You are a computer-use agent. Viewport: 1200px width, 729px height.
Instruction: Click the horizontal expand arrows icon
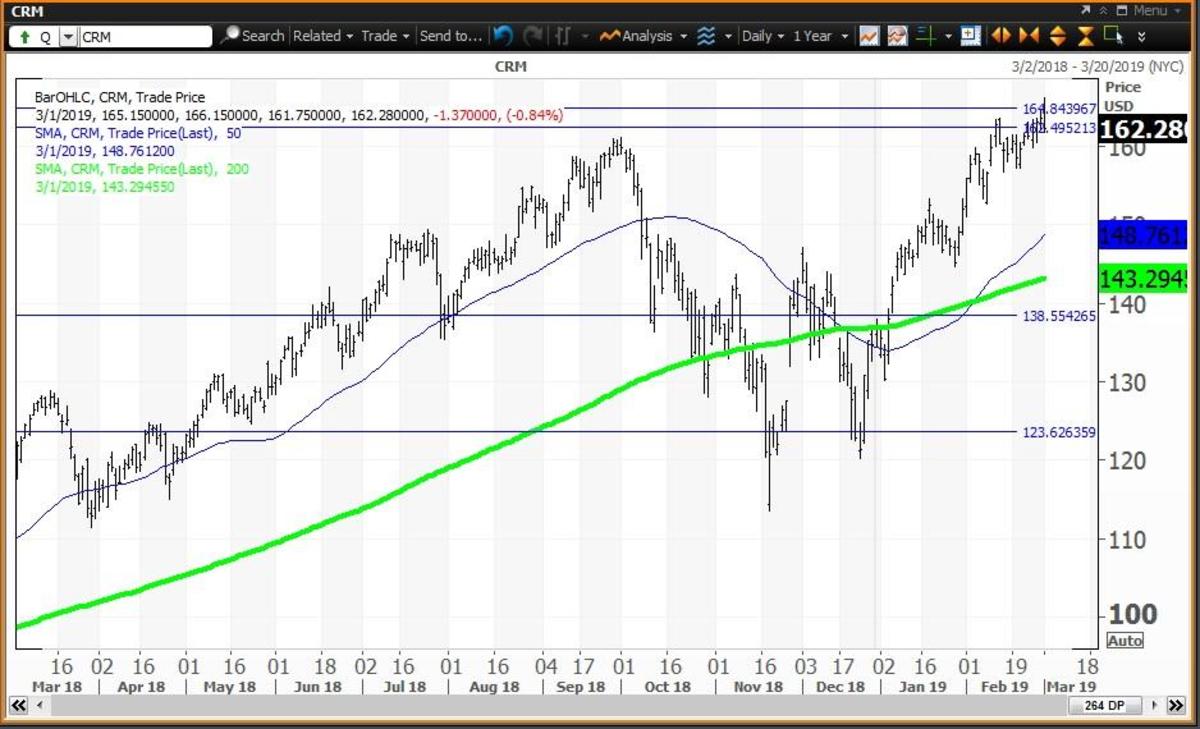click(1001, 36)
